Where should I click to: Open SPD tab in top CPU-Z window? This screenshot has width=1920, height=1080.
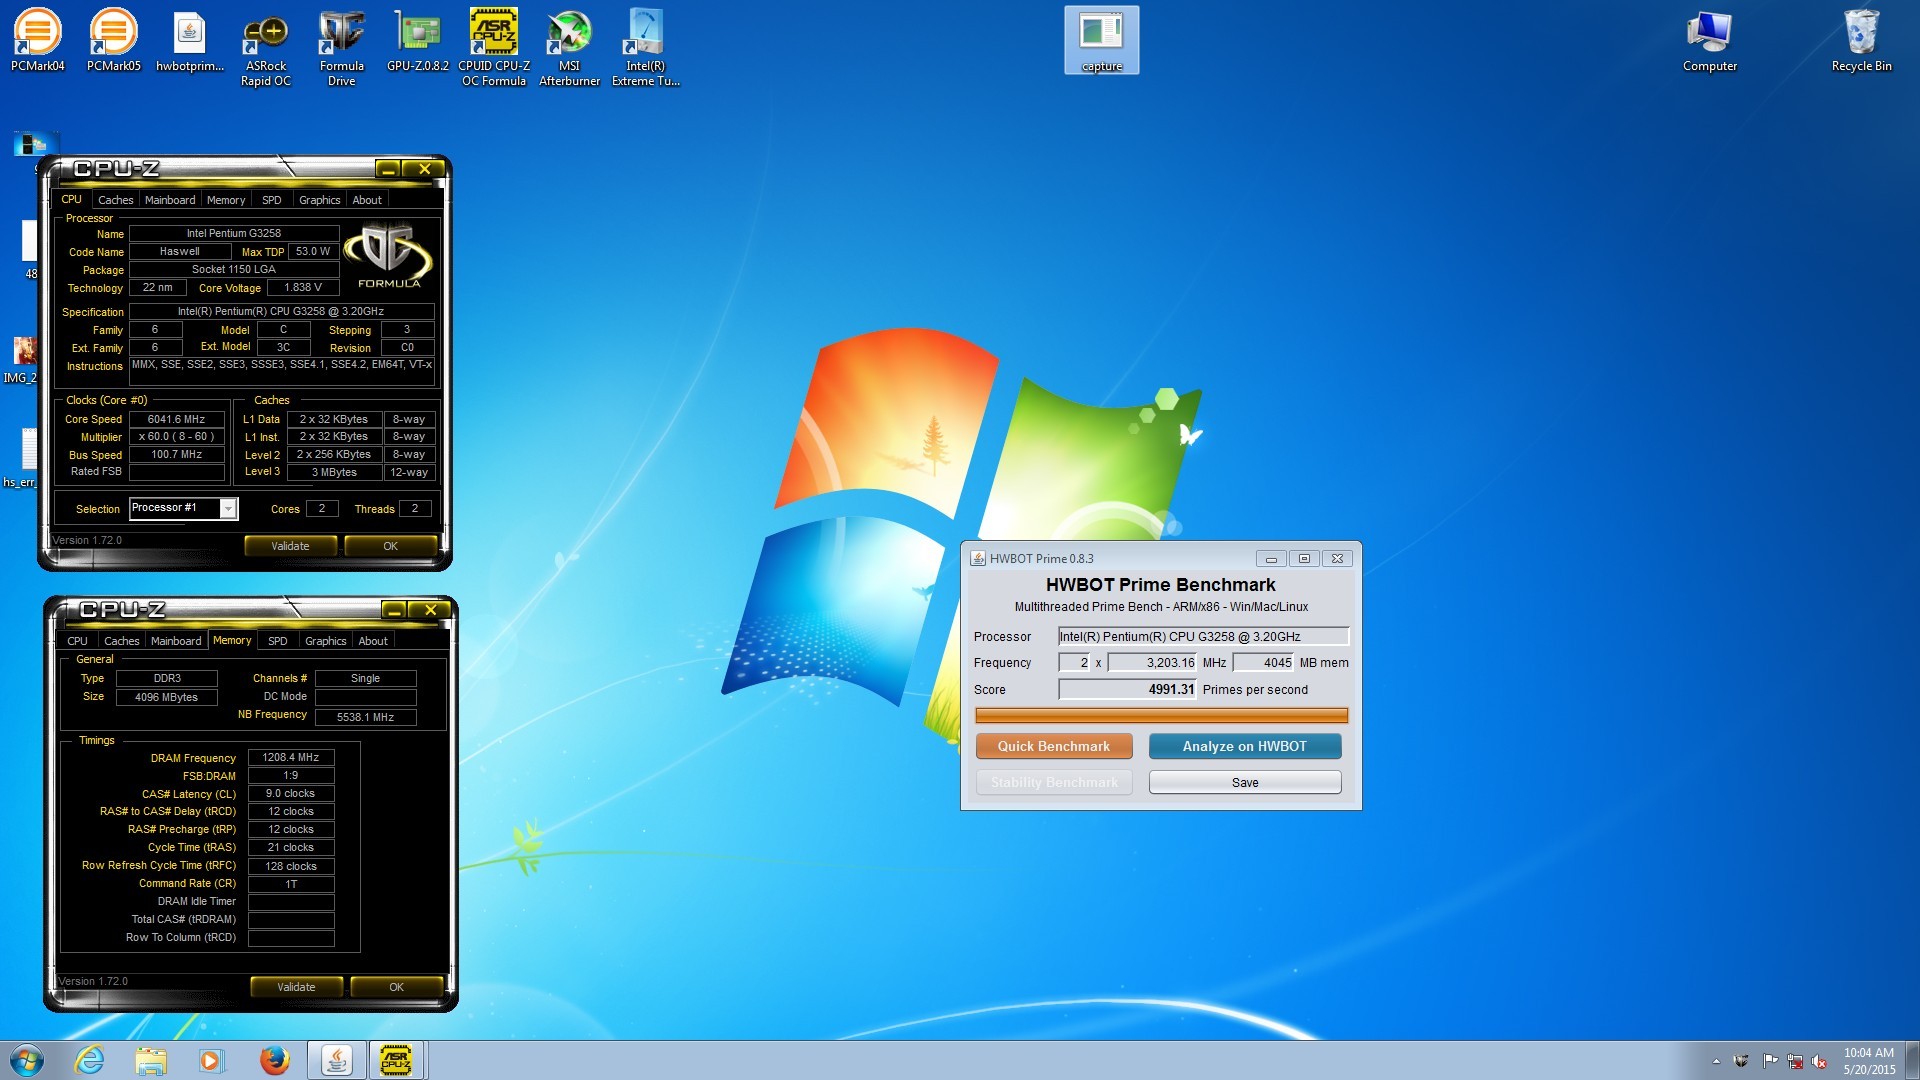coord(271,200)
